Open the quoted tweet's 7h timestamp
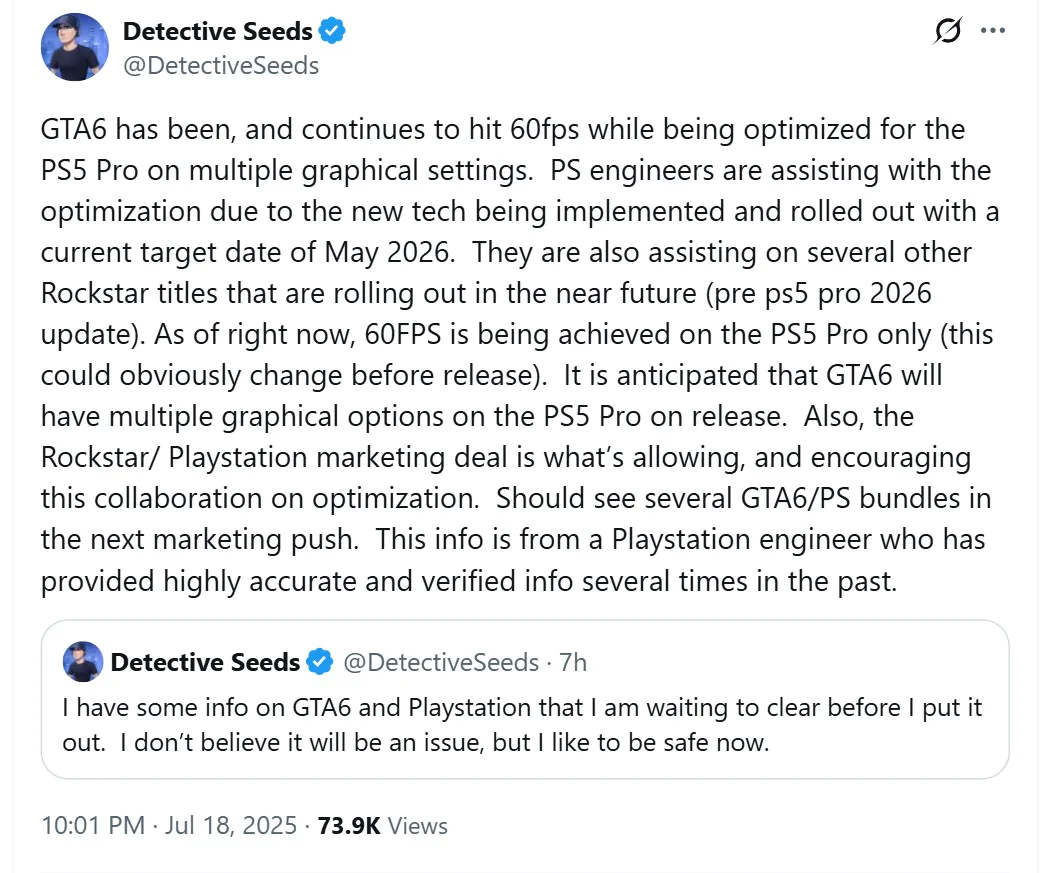 tap(572, 662)
